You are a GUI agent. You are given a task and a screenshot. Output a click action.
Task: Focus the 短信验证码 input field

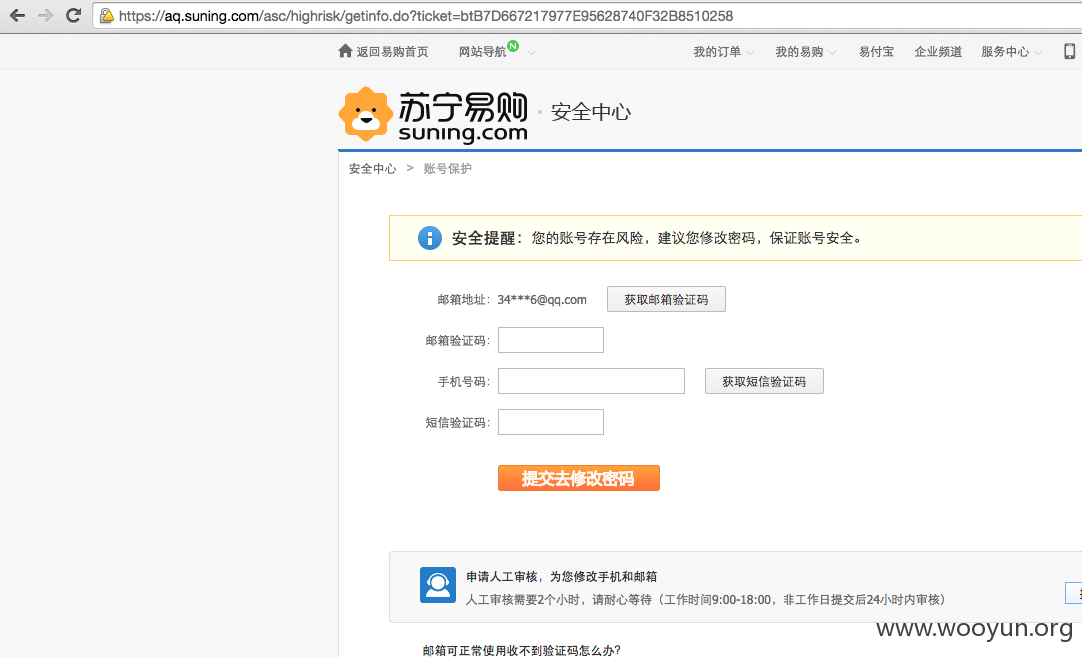(551, 422)
